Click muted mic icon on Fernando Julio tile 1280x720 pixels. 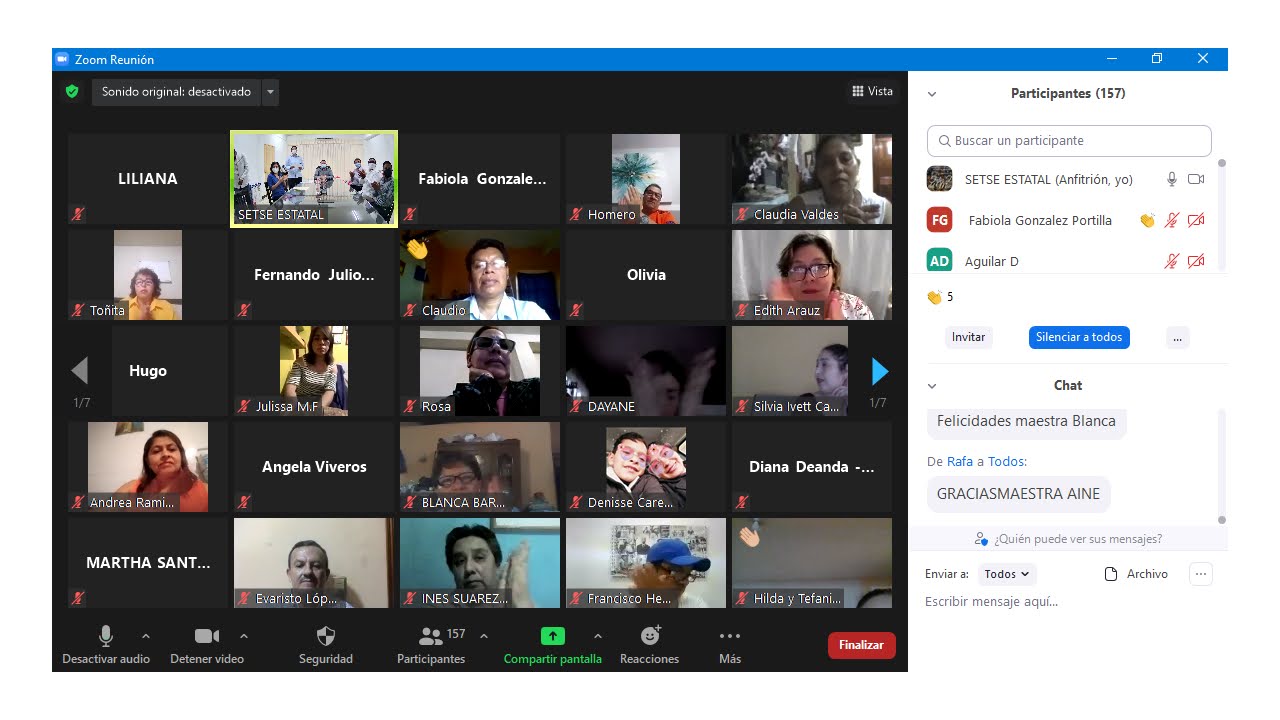pyautogui.click(x=244, y=310)
